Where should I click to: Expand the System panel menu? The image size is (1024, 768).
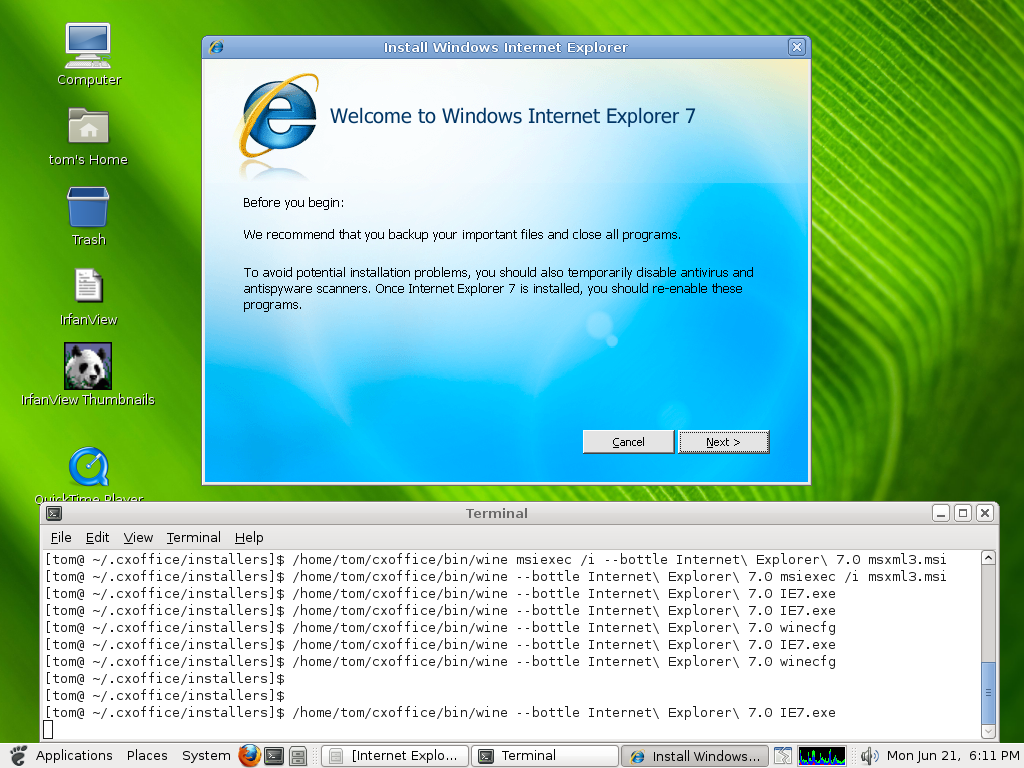206,756
